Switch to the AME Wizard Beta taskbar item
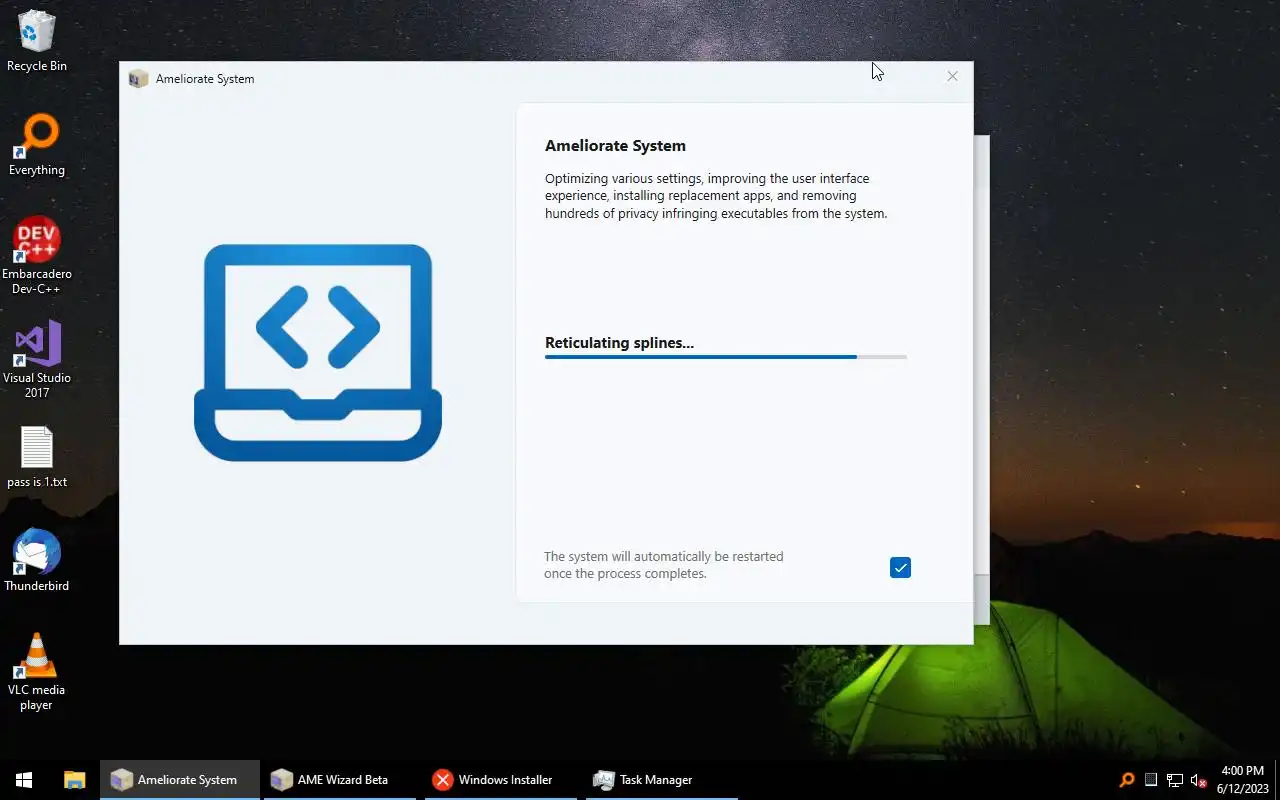1280x800 pixels. [340, 780]
